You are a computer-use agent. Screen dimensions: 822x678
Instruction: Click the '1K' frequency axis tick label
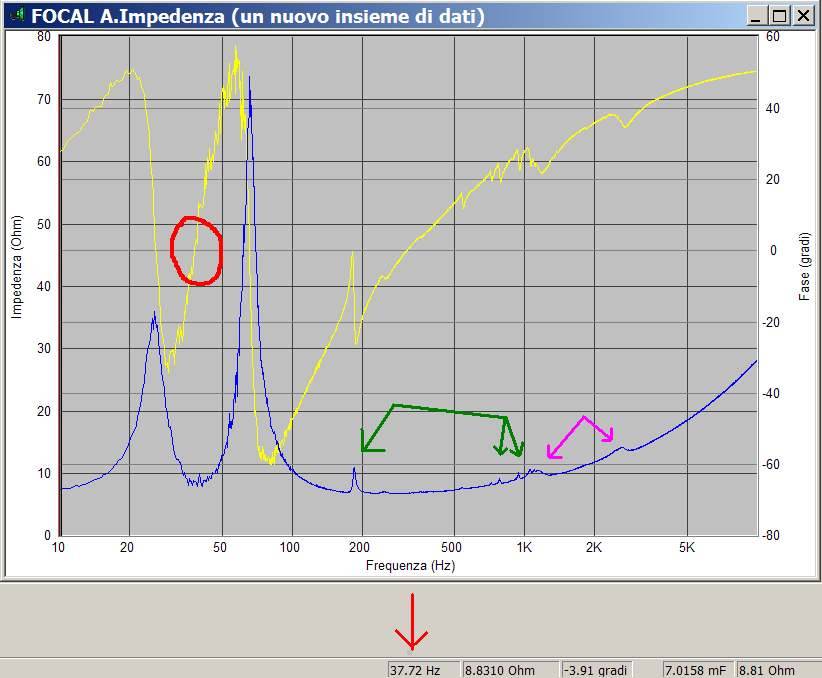click(524, 547)
